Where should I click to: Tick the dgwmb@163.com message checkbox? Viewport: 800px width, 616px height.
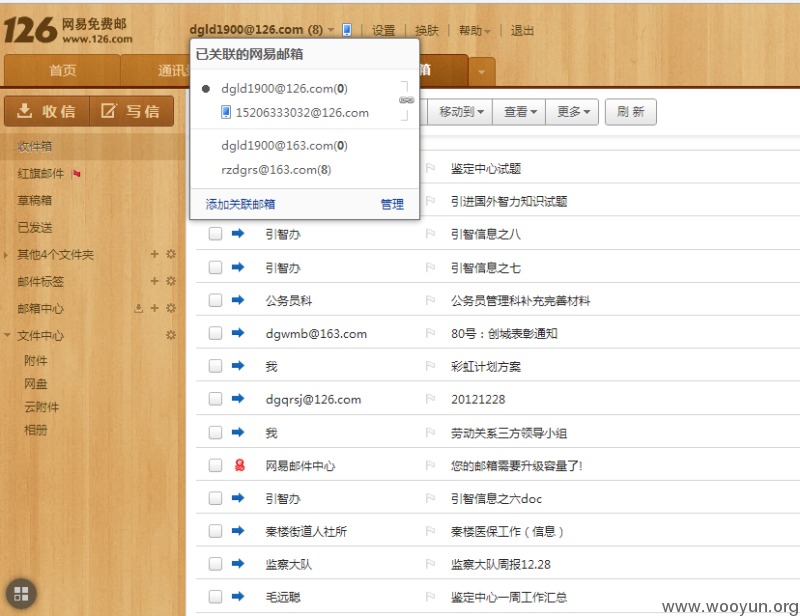(x=215, y=333)
